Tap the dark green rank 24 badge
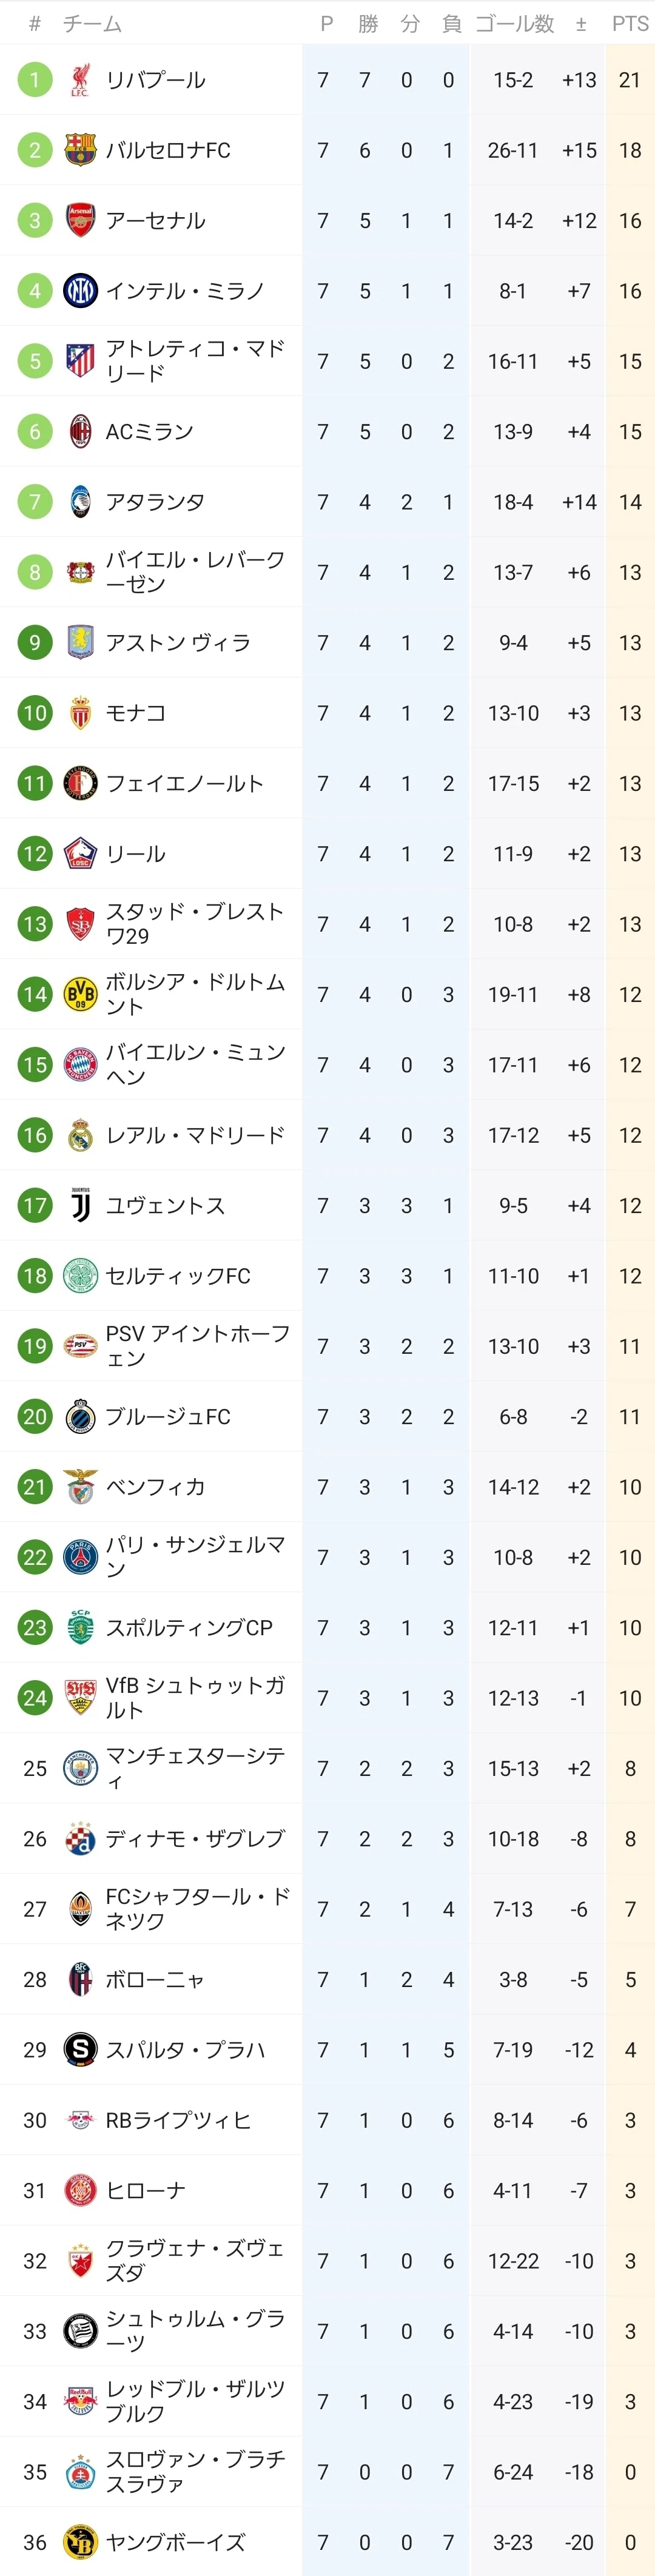Screen dimensions: 655x2576 (x=35, y=1698)
